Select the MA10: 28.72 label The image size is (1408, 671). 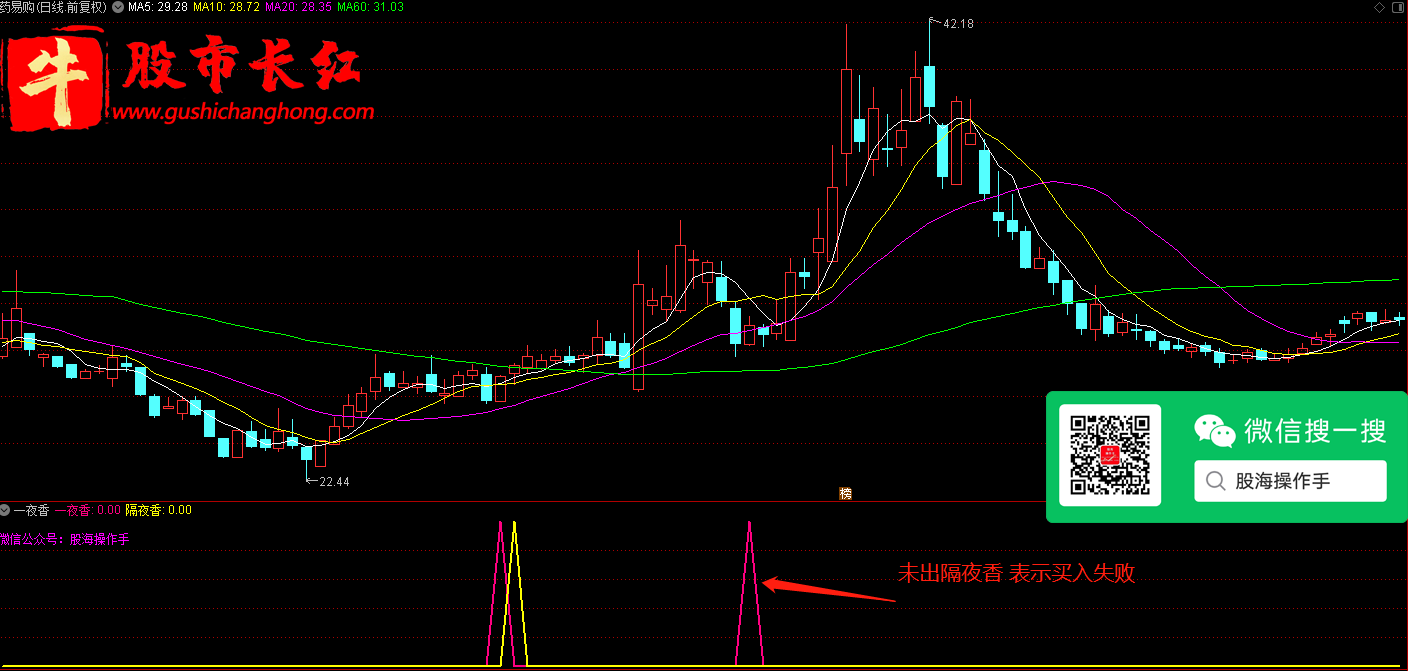(x=226, y=7)
